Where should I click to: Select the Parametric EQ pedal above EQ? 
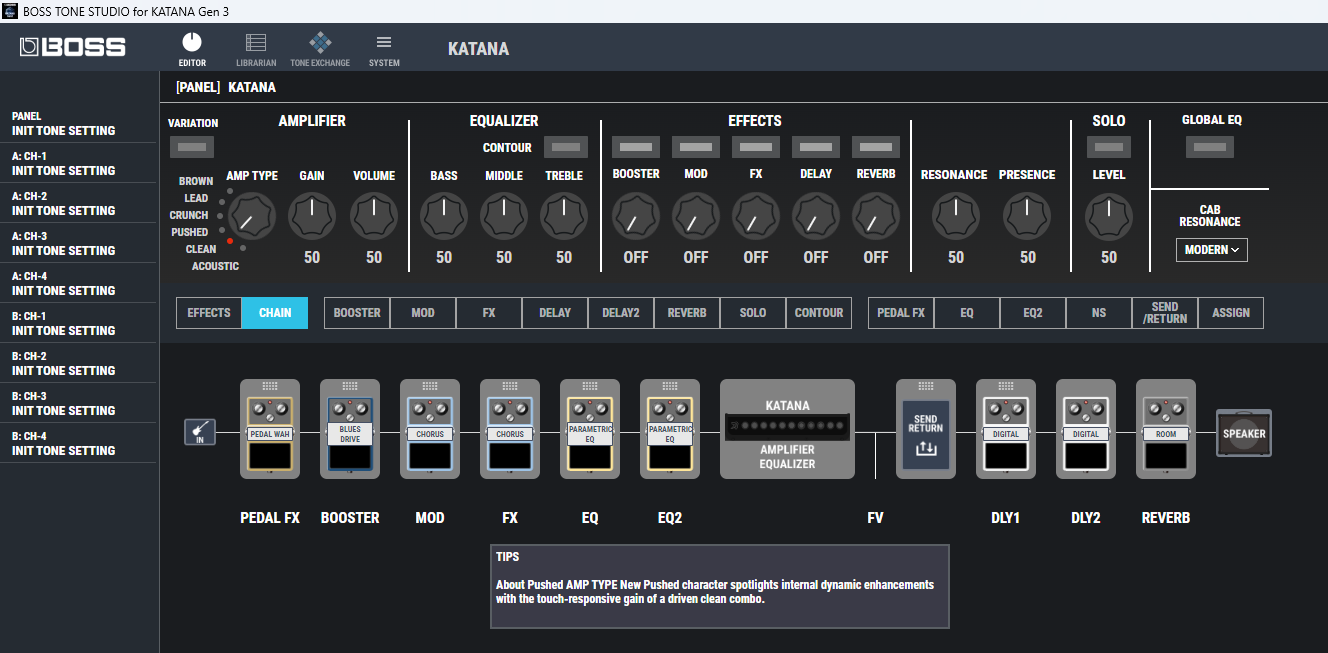coord(590,434)
